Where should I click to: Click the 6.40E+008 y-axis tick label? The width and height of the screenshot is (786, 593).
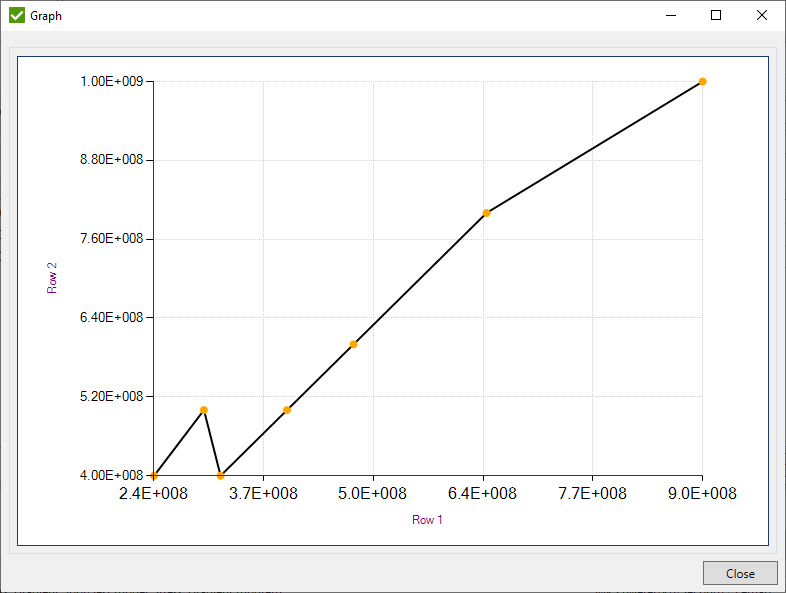coord(111,318)
